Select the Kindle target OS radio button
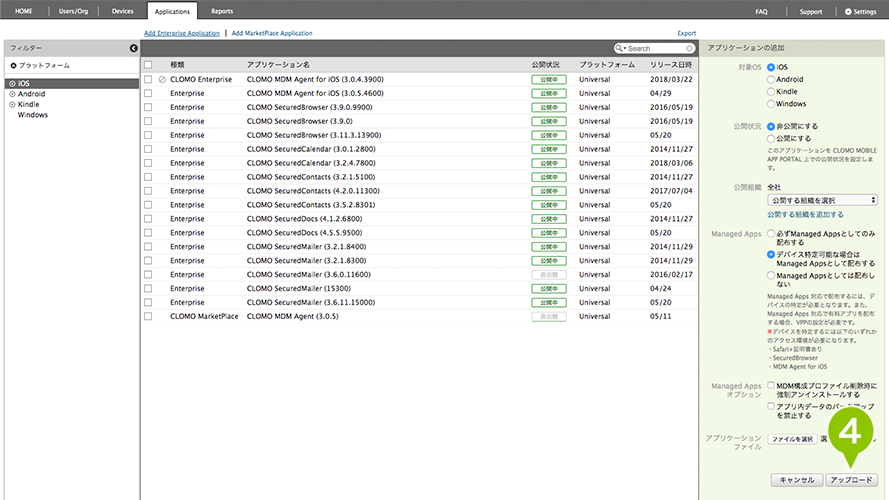 tap(771, 92)
